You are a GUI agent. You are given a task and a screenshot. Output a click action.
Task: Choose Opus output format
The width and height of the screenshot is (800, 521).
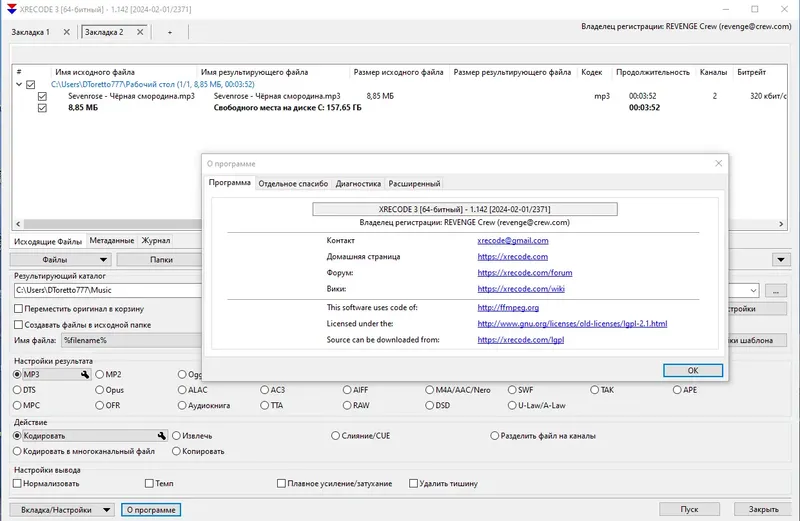point(99,390)
